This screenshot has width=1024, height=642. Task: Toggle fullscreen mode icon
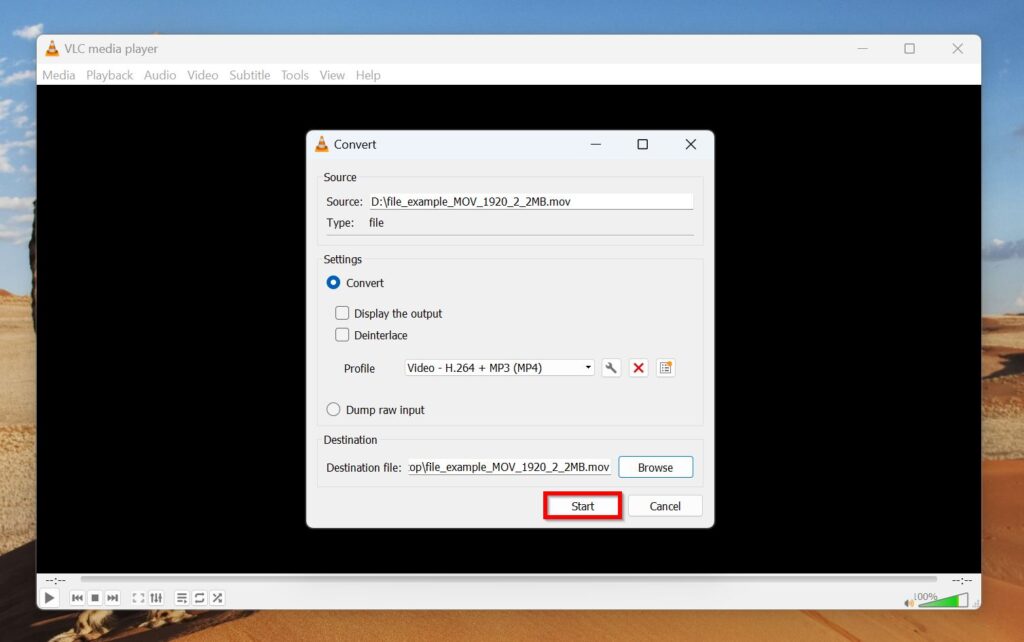coord(138,597)
